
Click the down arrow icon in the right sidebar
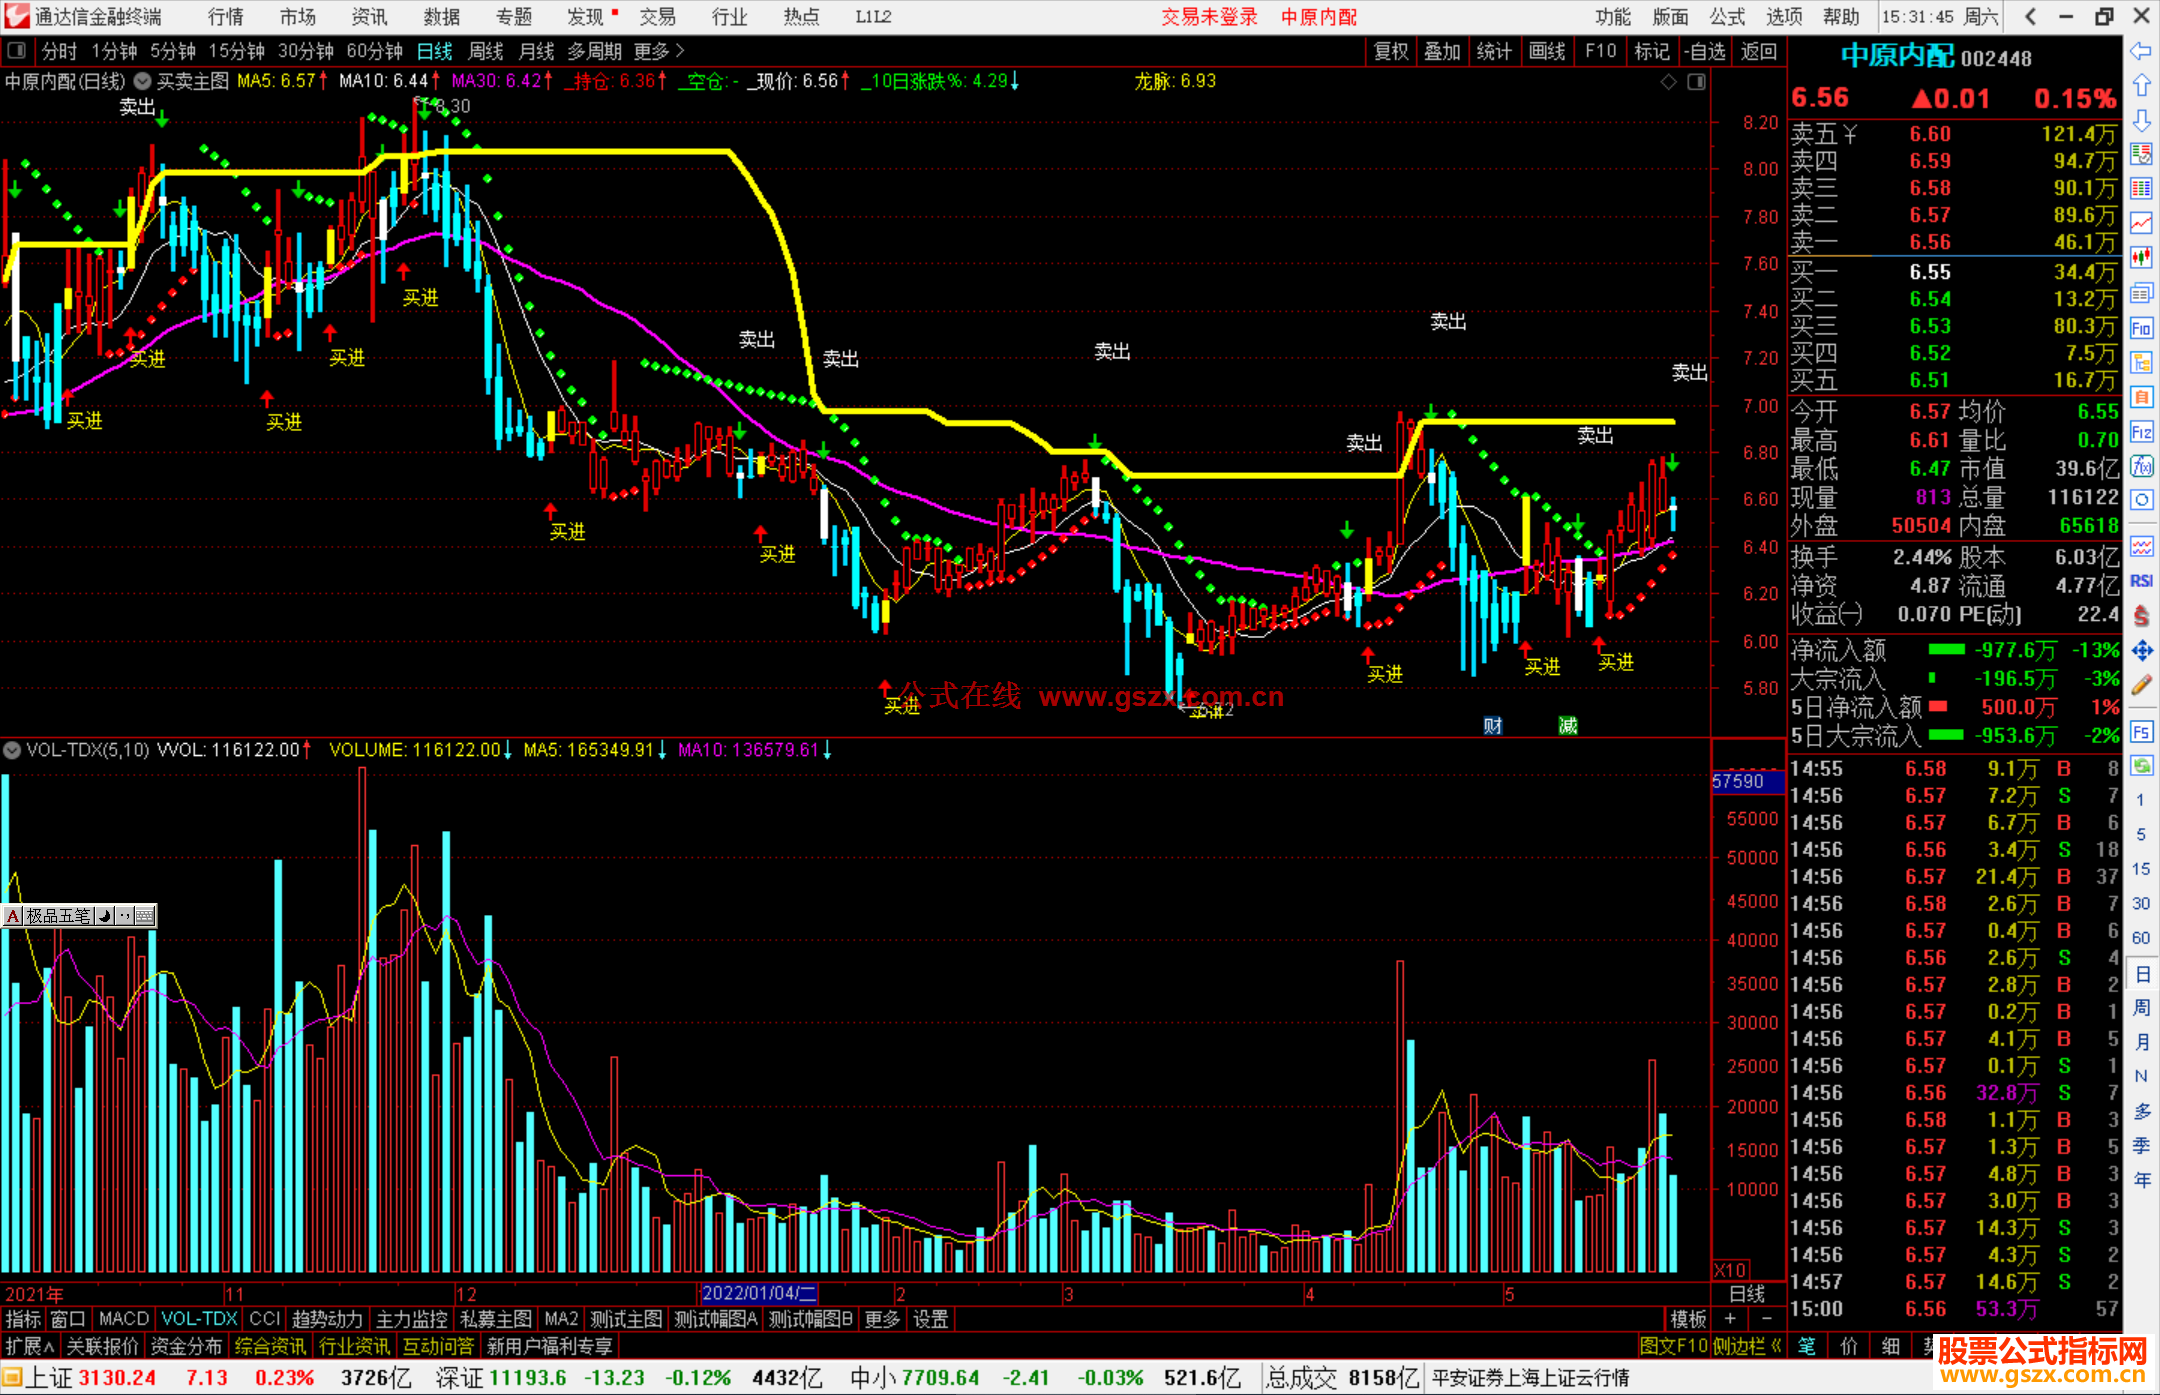click(x=2141, y=120)
